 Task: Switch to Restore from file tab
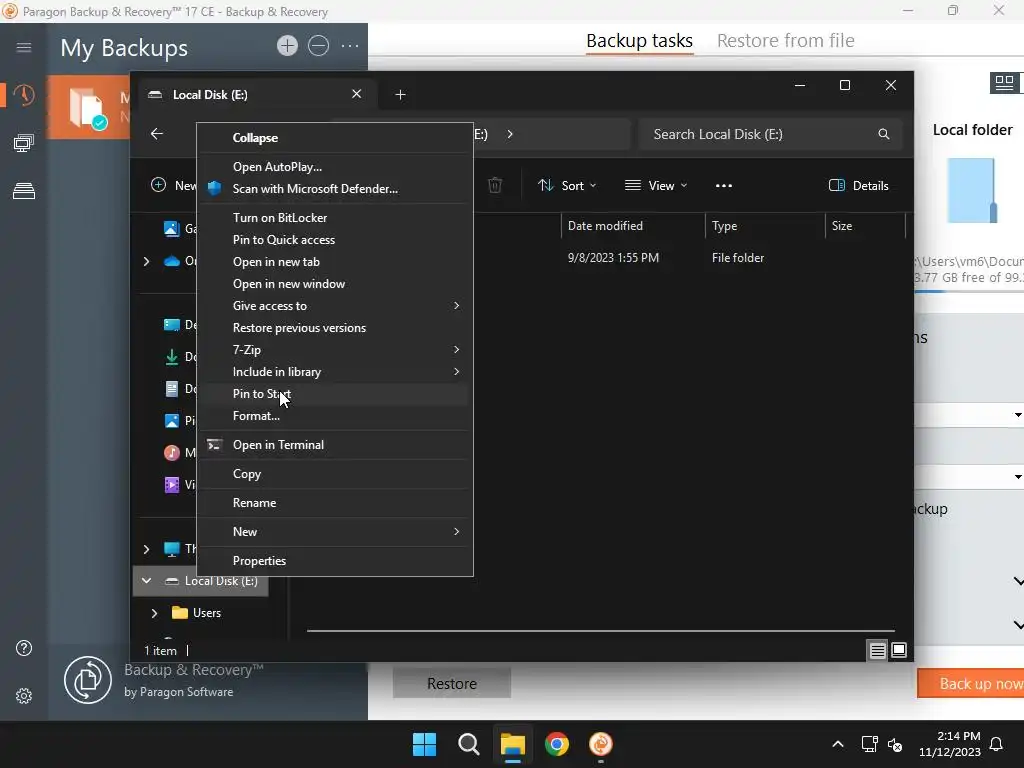[x=786, y=40]
